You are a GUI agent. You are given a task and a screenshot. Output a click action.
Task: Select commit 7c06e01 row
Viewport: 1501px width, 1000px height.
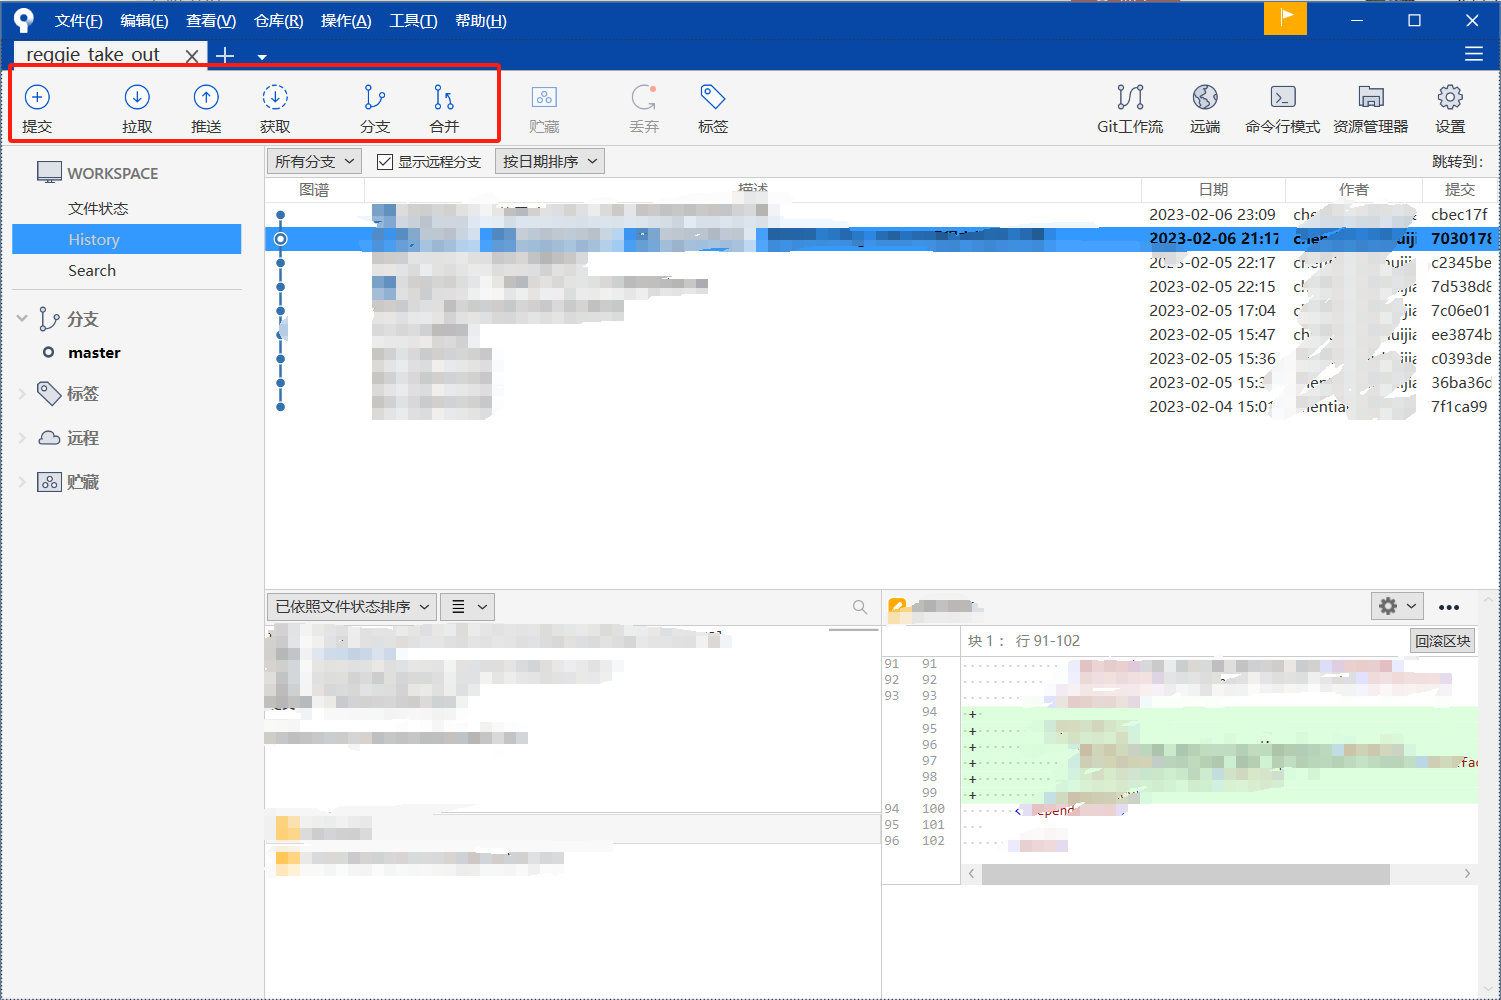click(881, 310)
